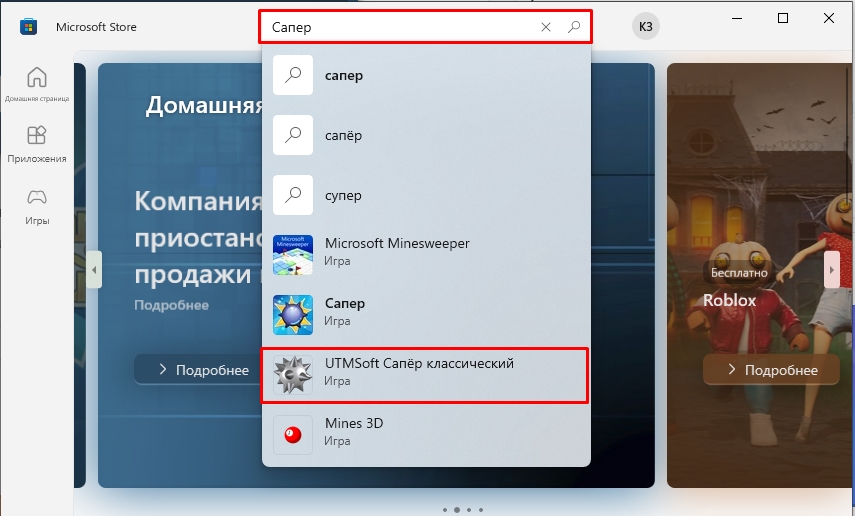Image resolution: width=855 pixels, height=516 pixels.
Task: Open Microsoft Minesweeper game result
Action: pos(426,255)
